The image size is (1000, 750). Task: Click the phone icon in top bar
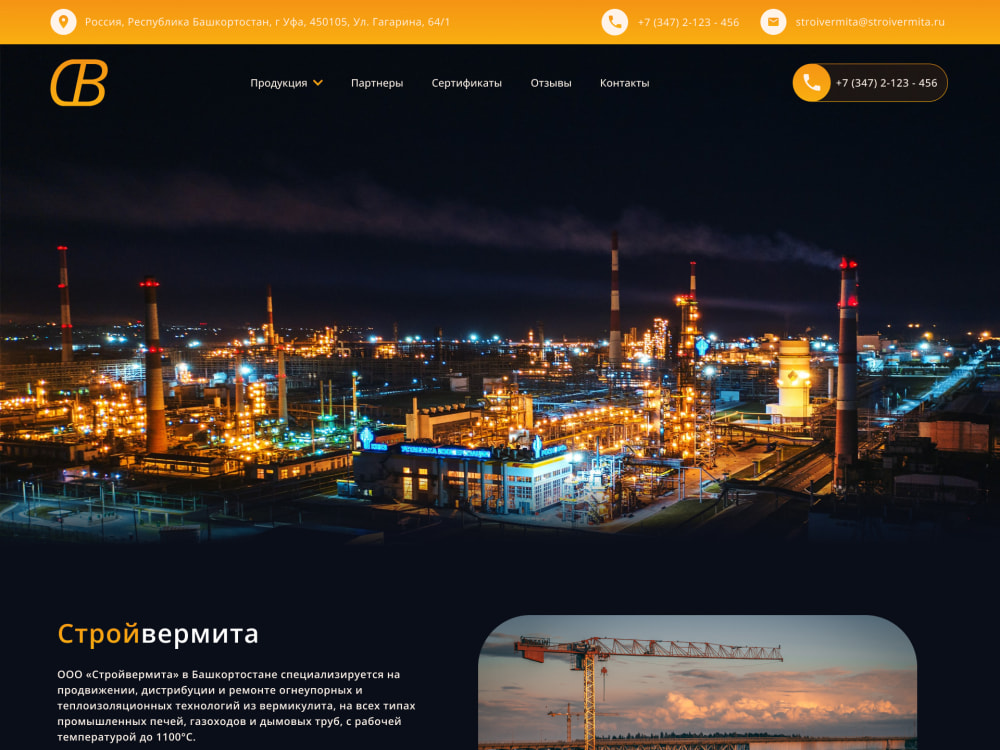tap(614, 22)
